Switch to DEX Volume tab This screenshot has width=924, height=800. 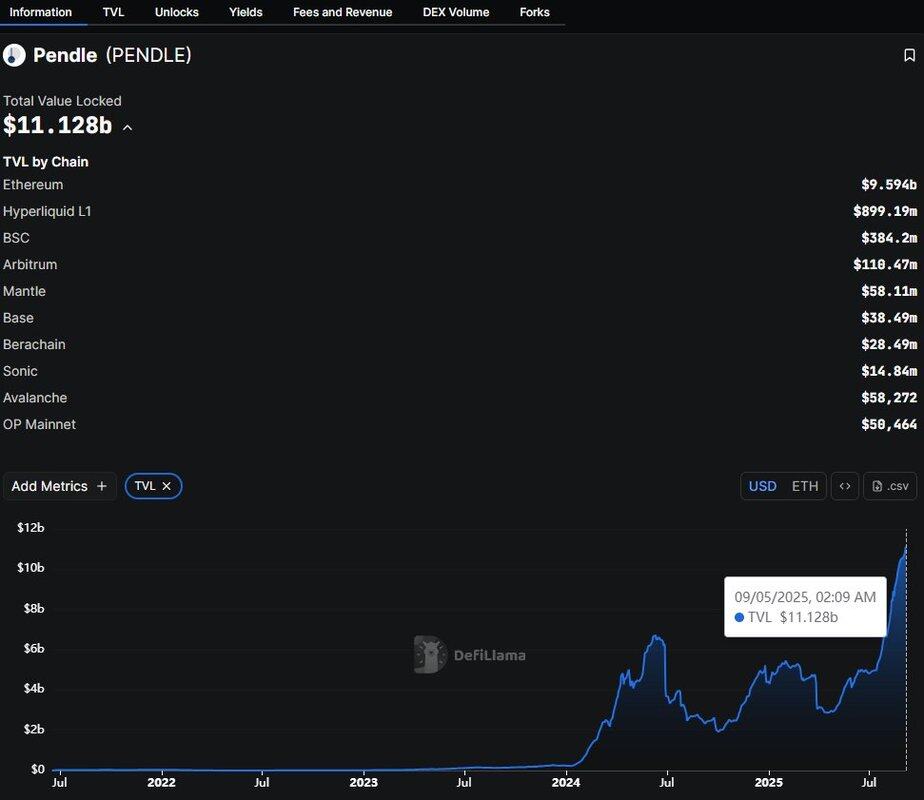[456, 12]
